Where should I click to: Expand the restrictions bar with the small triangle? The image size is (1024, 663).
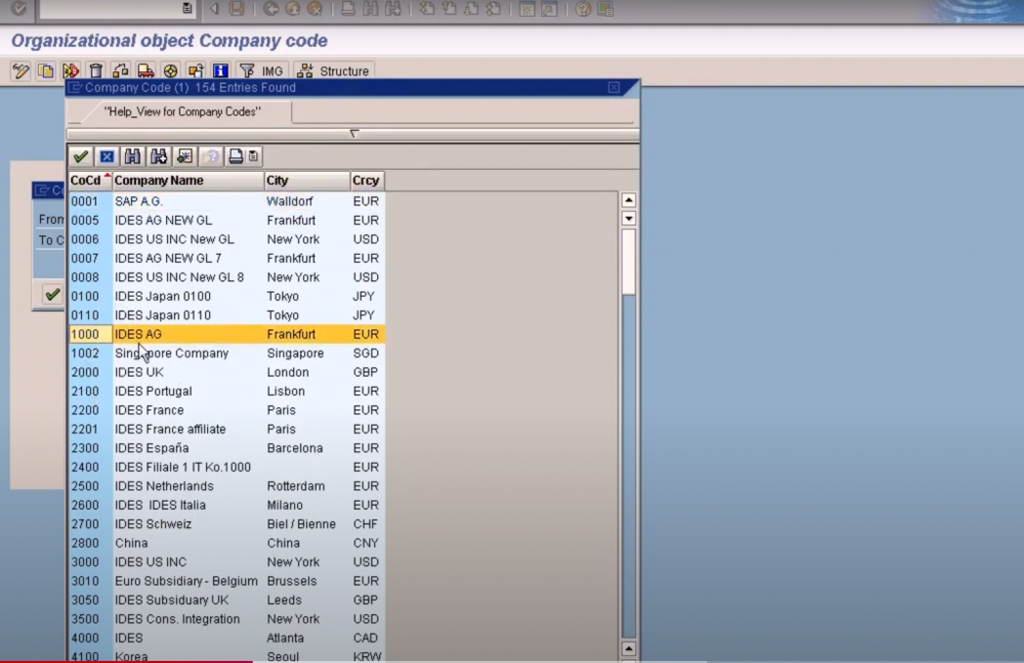click(354, 134)
